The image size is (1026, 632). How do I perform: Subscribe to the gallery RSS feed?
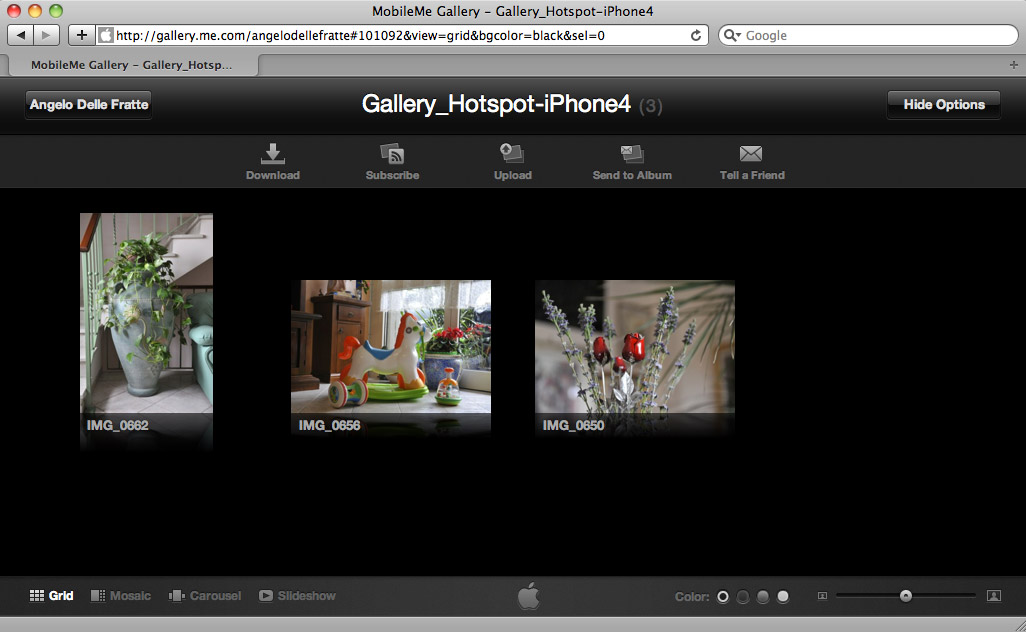(x=392, y=162)
